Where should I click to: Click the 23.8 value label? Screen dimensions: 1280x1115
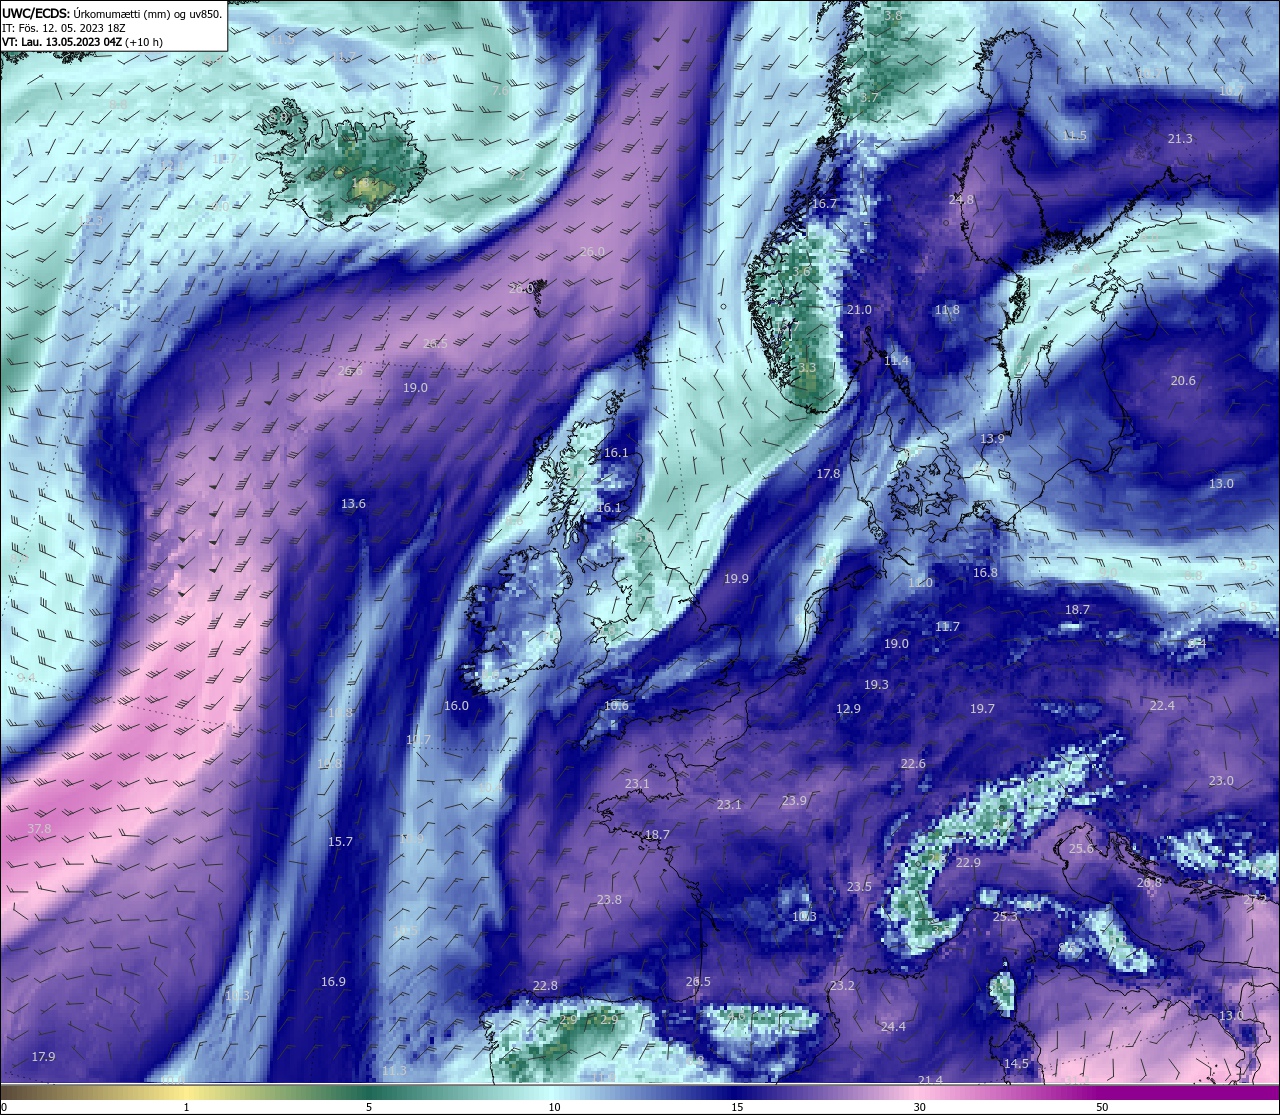(x=609, y=899)
